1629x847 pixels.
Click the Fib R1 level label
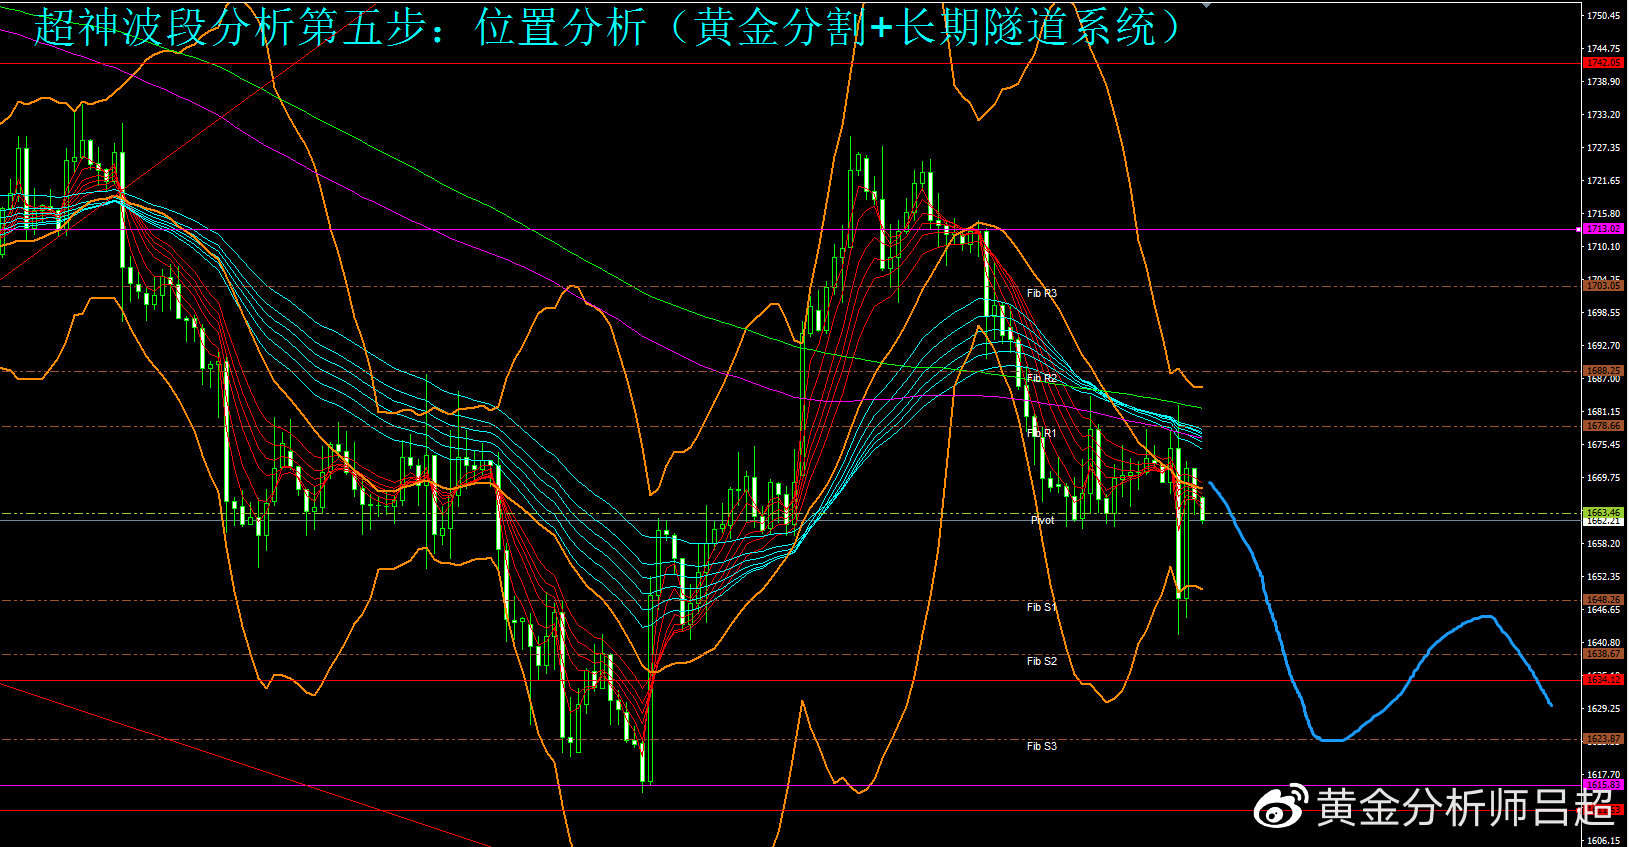[x=1041, y=433]
